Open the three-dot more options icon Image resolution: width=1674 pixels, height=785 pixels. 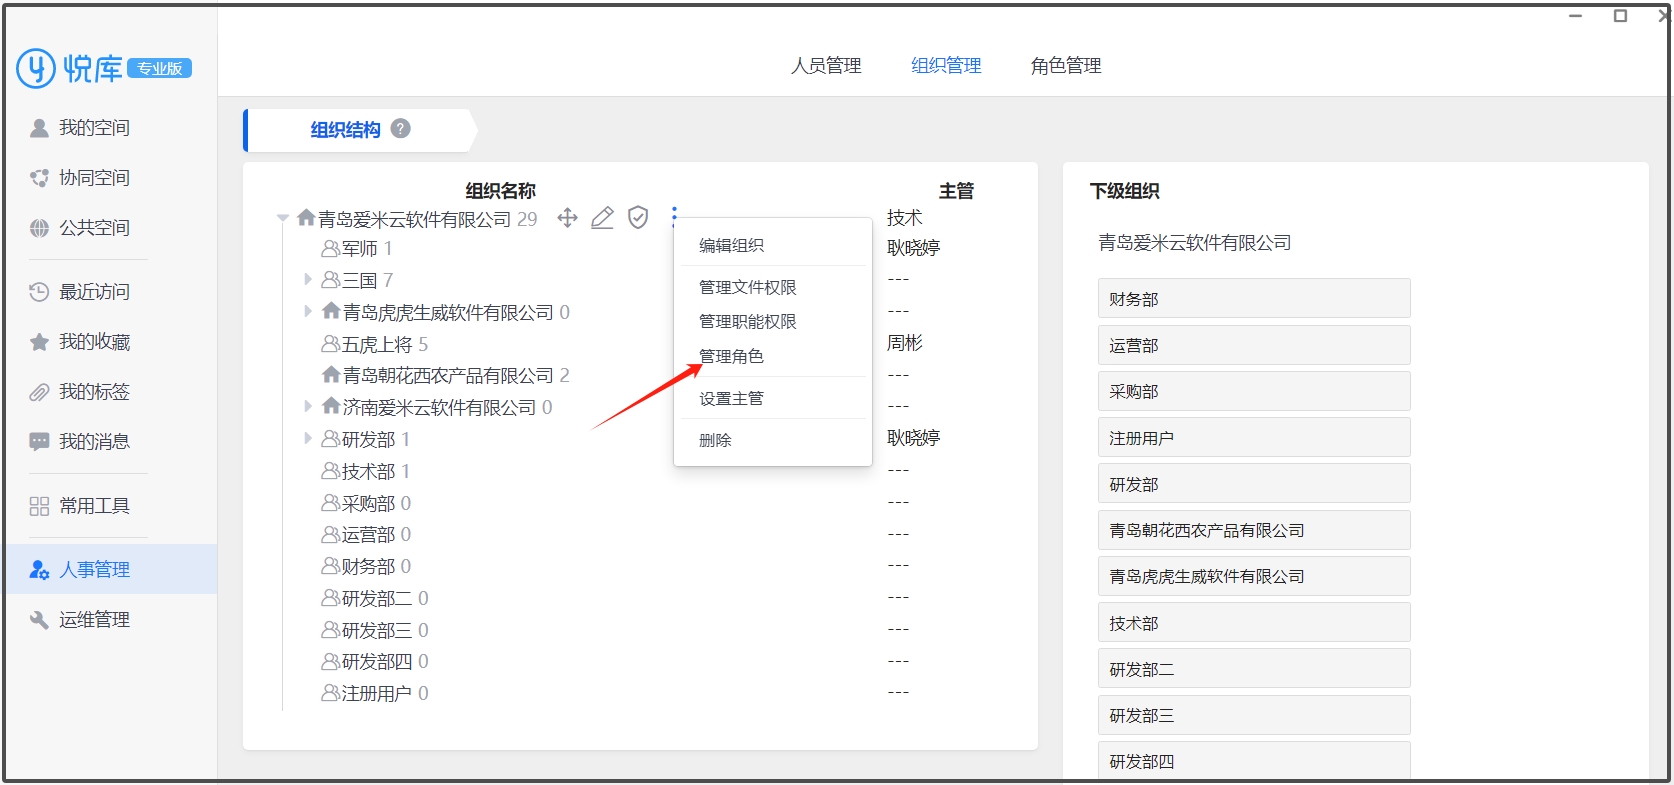click(x=674, y=216)
